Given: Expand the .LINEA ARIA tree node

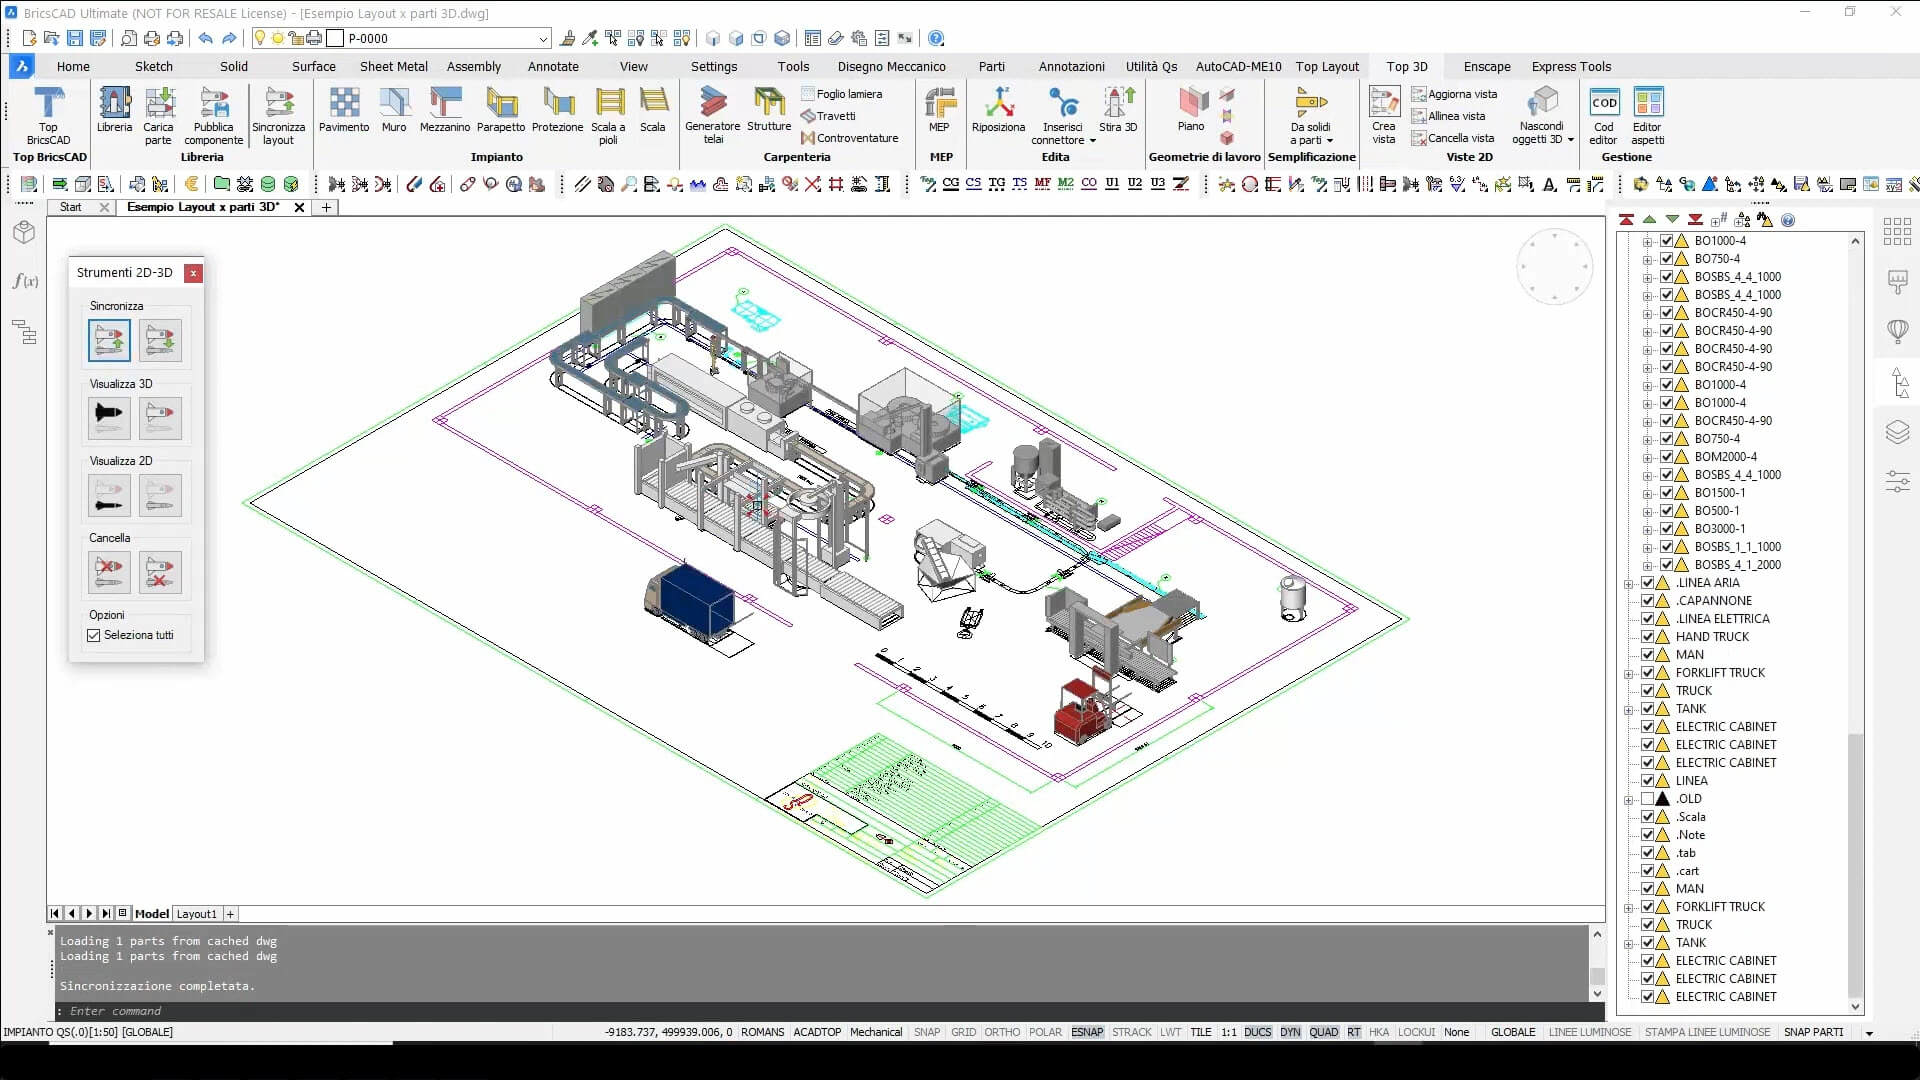Looking at the screenshot, I should tap(1629, 583).
